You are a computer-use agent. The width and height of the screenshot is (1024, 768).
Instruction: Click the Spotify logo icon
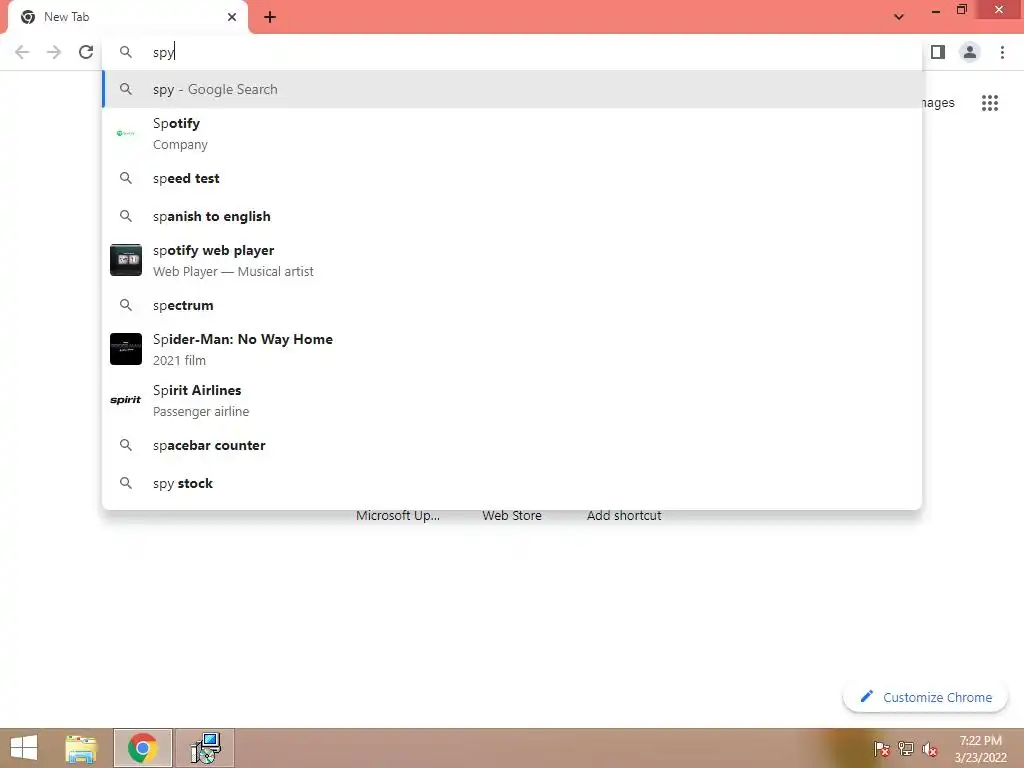tap(125, 133)
